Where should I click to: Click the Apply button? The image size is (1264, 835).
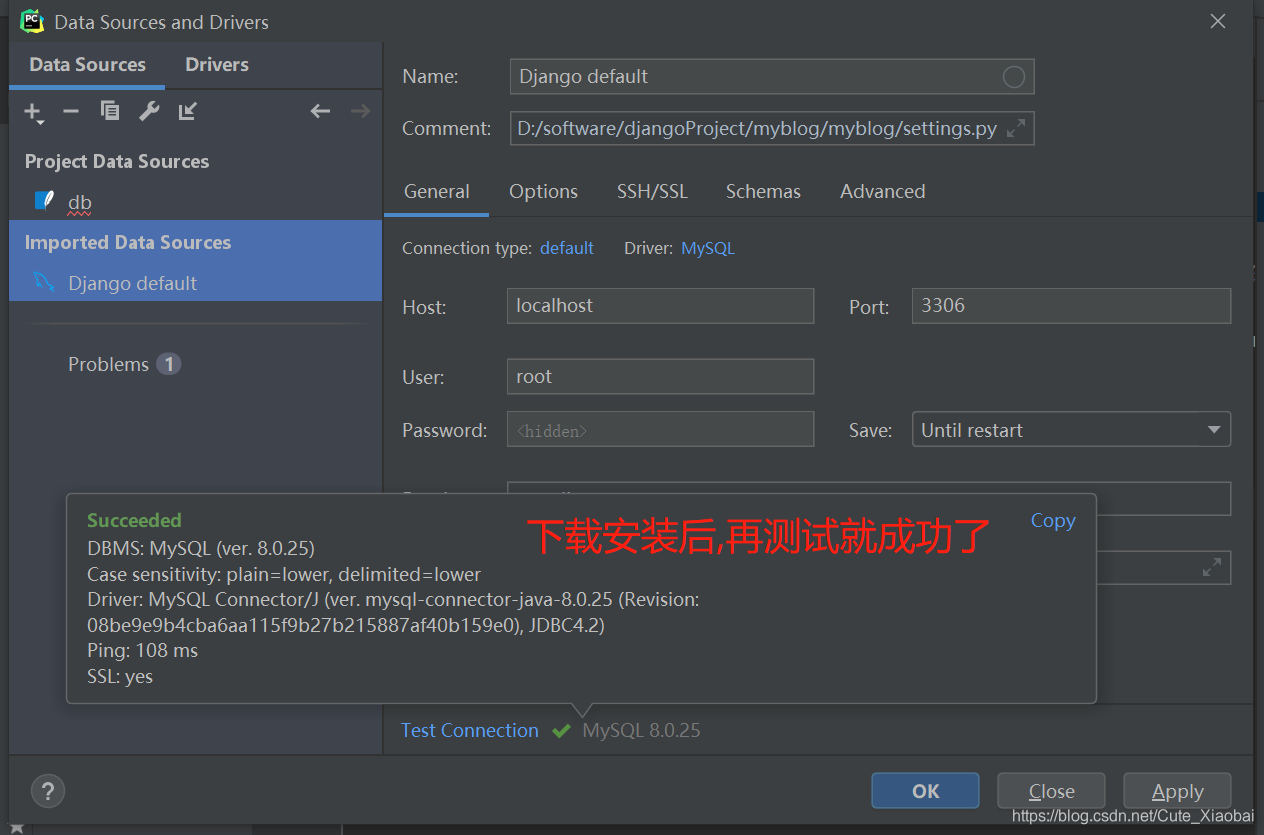[x=1177, y=791]
